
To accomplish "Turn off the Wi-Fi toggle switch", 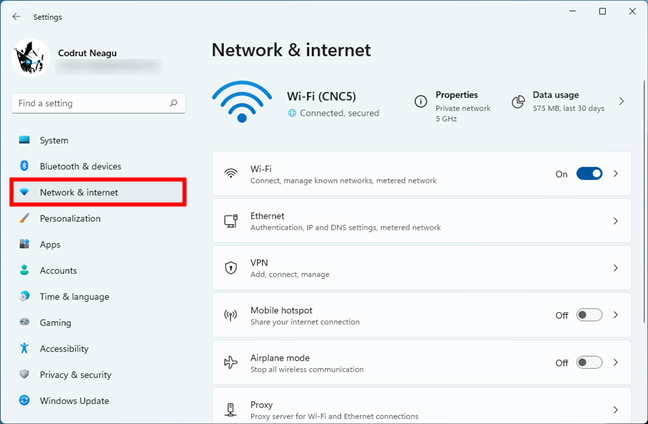I will [589, 174].
